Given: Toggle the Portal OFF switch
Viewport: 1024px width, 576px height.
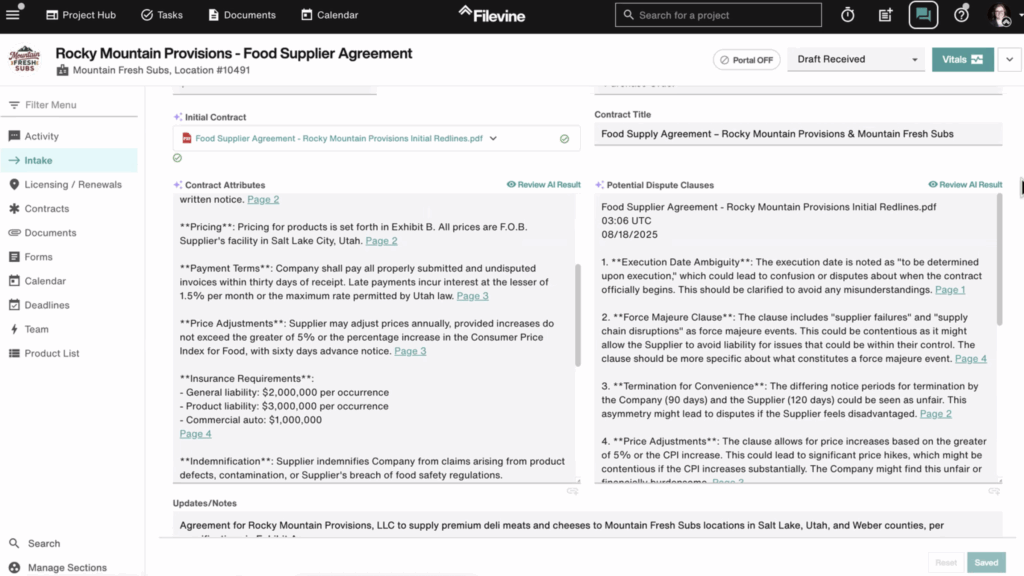Looking at the screenshot, I should click(747, 60).
